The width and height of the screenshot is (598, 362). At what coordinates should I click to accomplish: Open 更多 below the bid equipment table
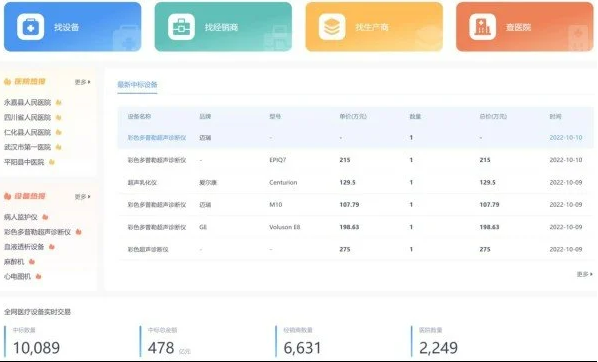click(x=585, y=274)
